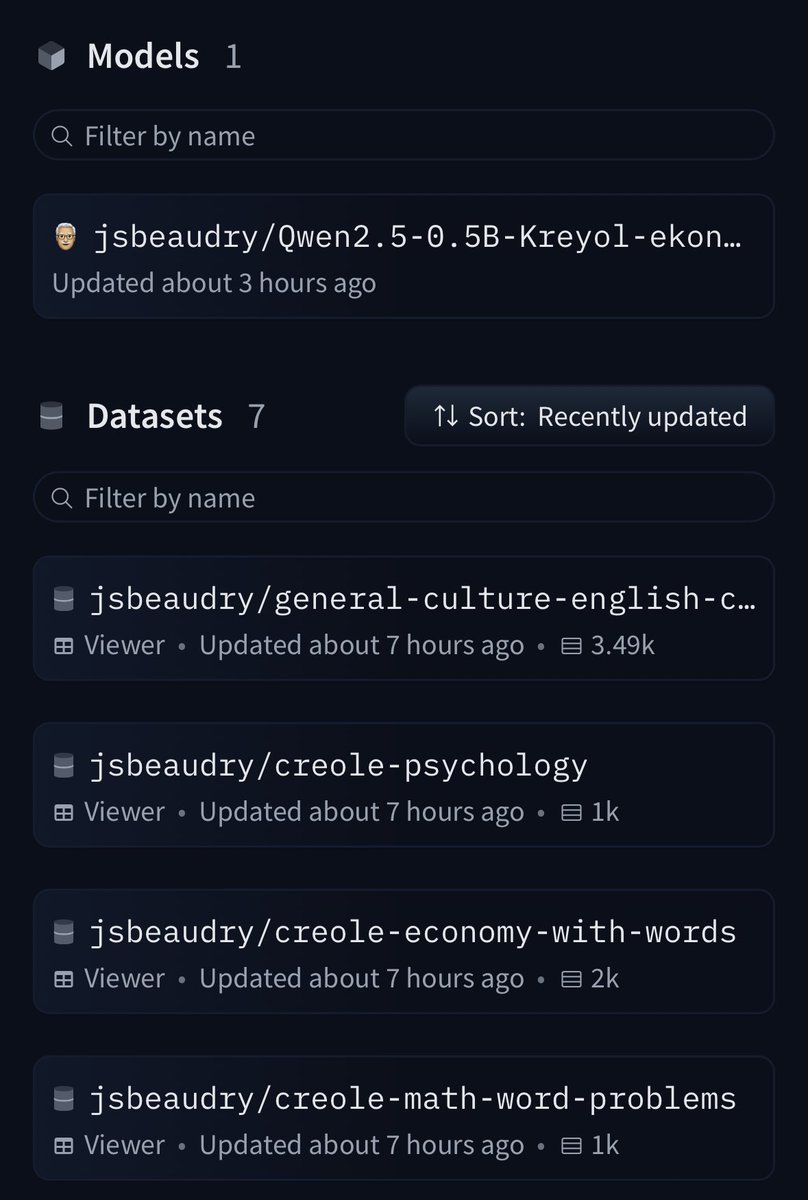The height and width of the screenshot is (1200, 808).
Task: Click jsbeaudry avatar on Qwen2.5 model card
Action: pos(64,238)
